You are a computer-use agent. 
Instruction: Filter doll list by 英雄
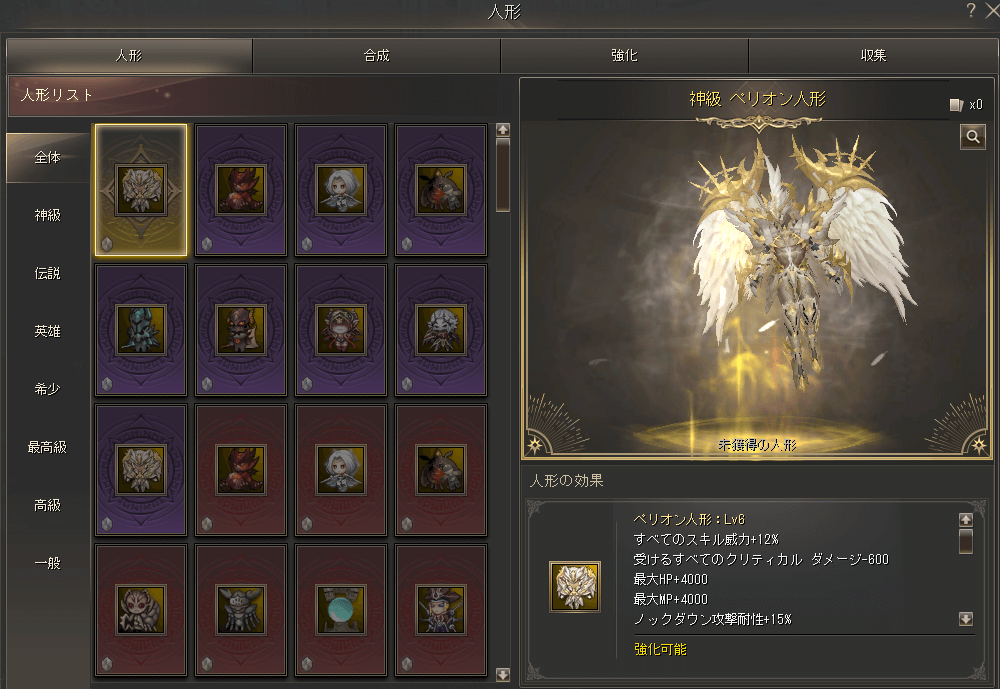click(x=48, y=331)
